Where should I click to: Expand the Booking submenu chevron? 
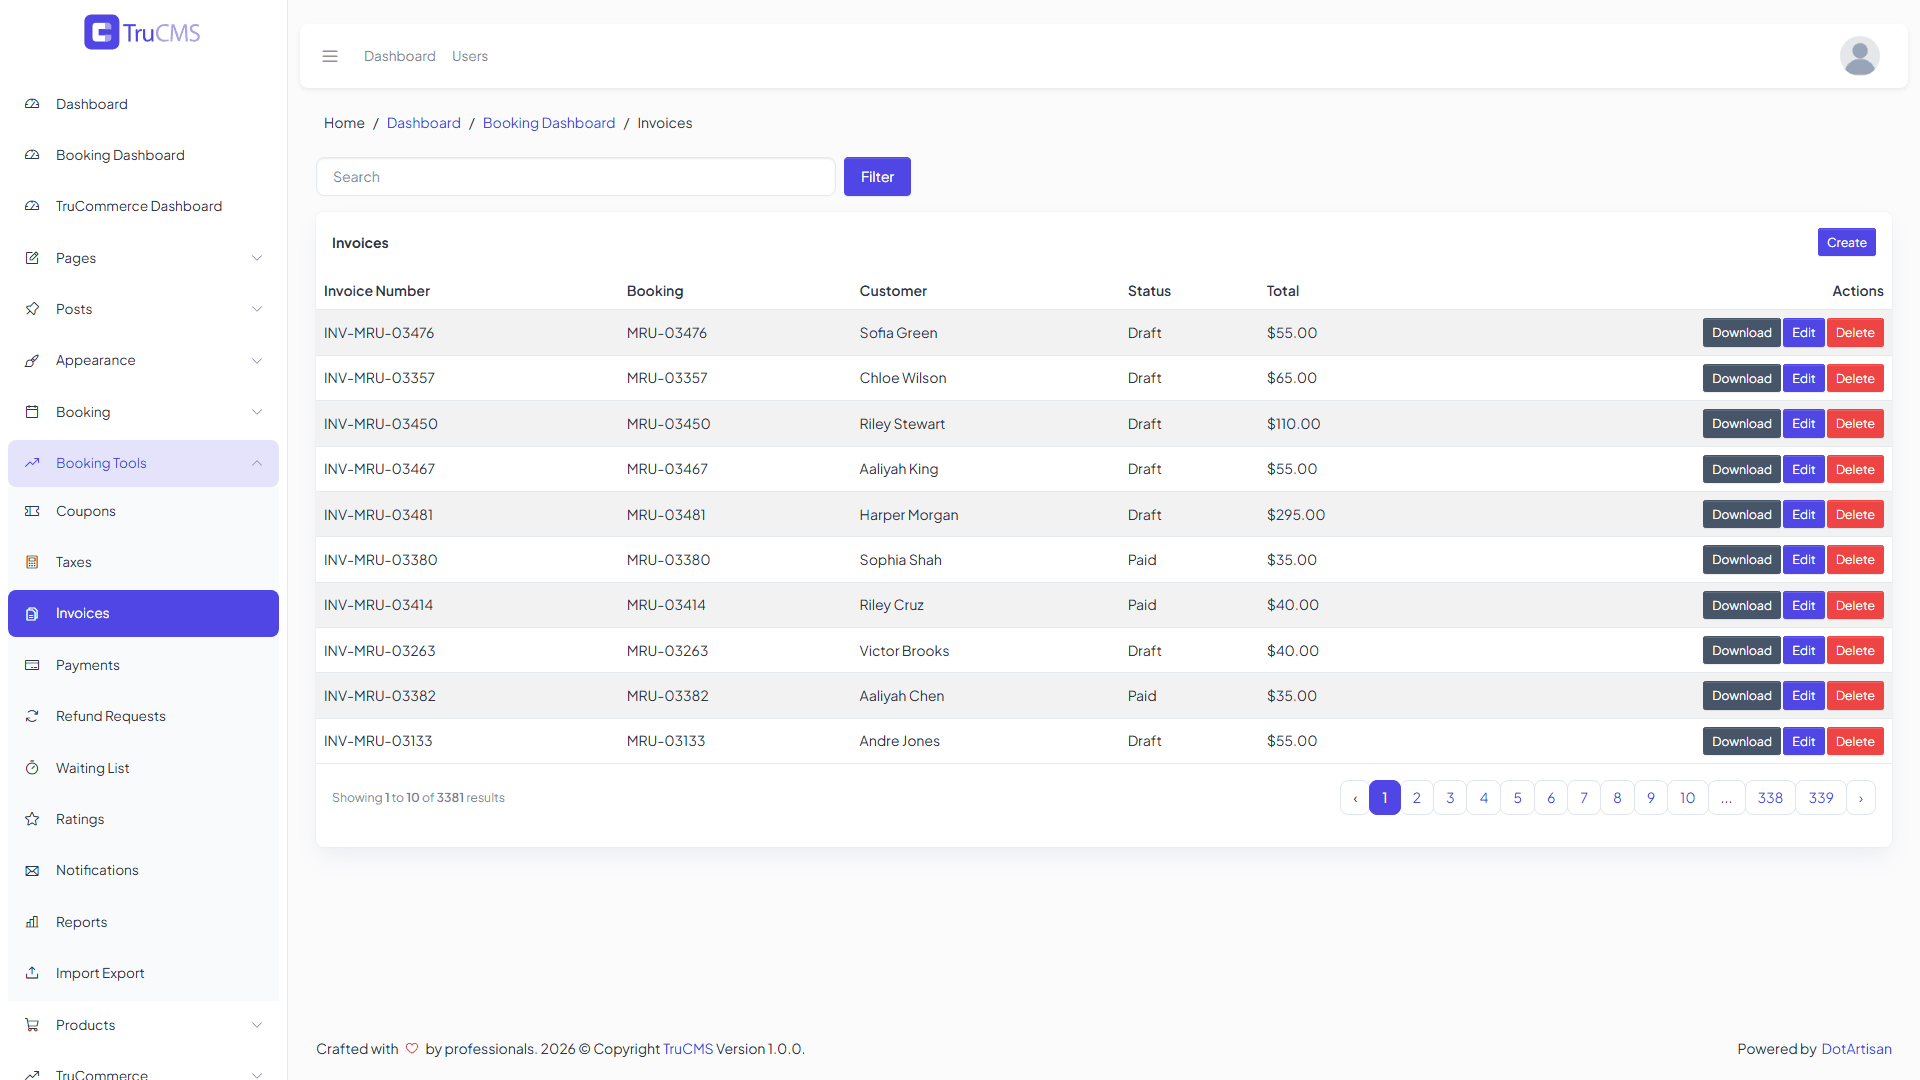257,412
